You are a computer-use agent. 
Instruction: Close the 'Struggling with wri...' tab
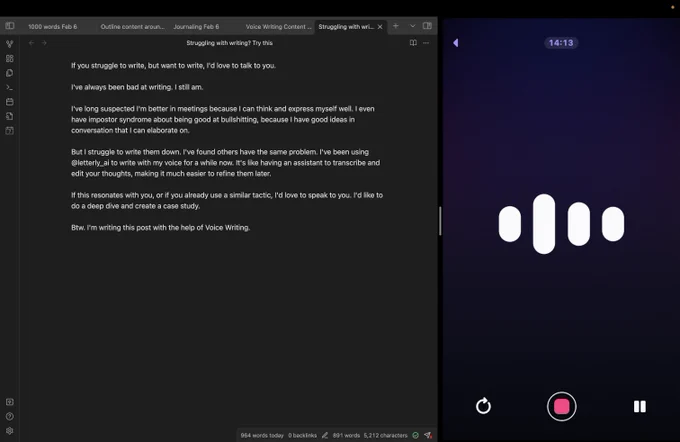click(x=380, y=27)
